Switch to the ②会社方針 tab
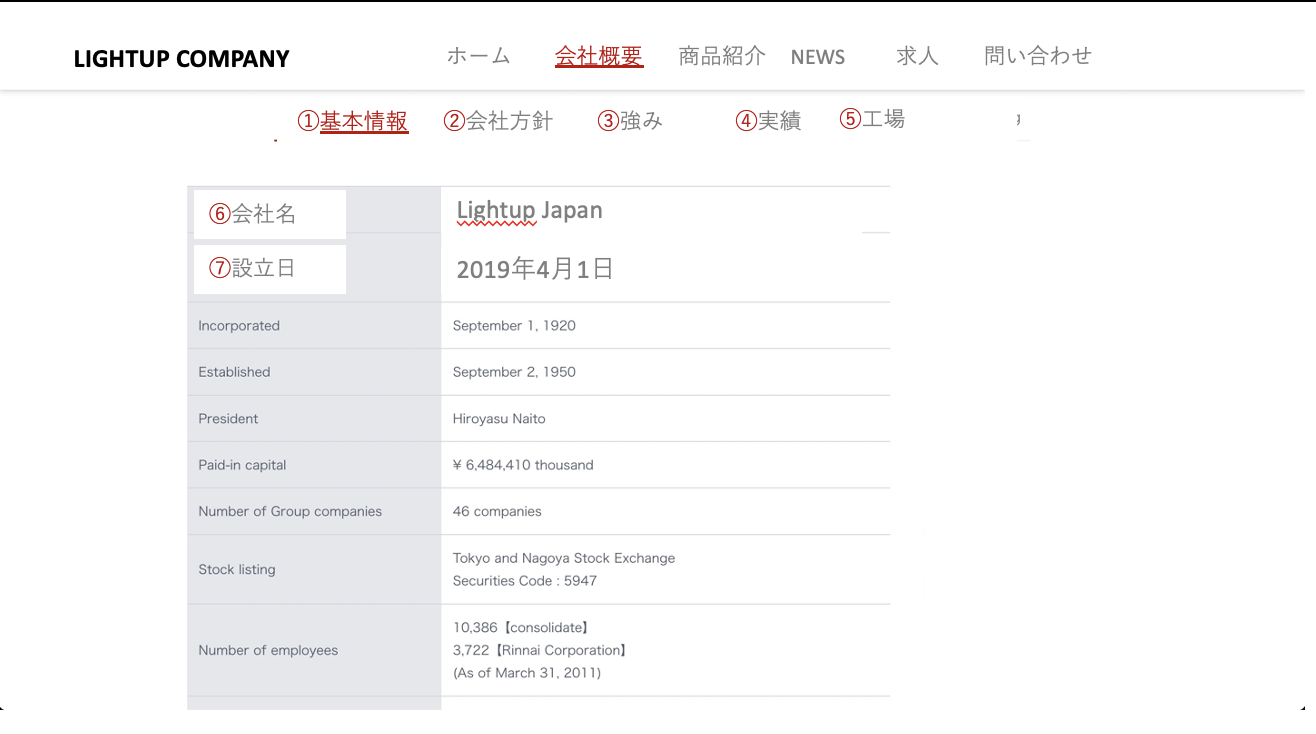This screenshot has width=1316, height=734. (x=498, y=121)
